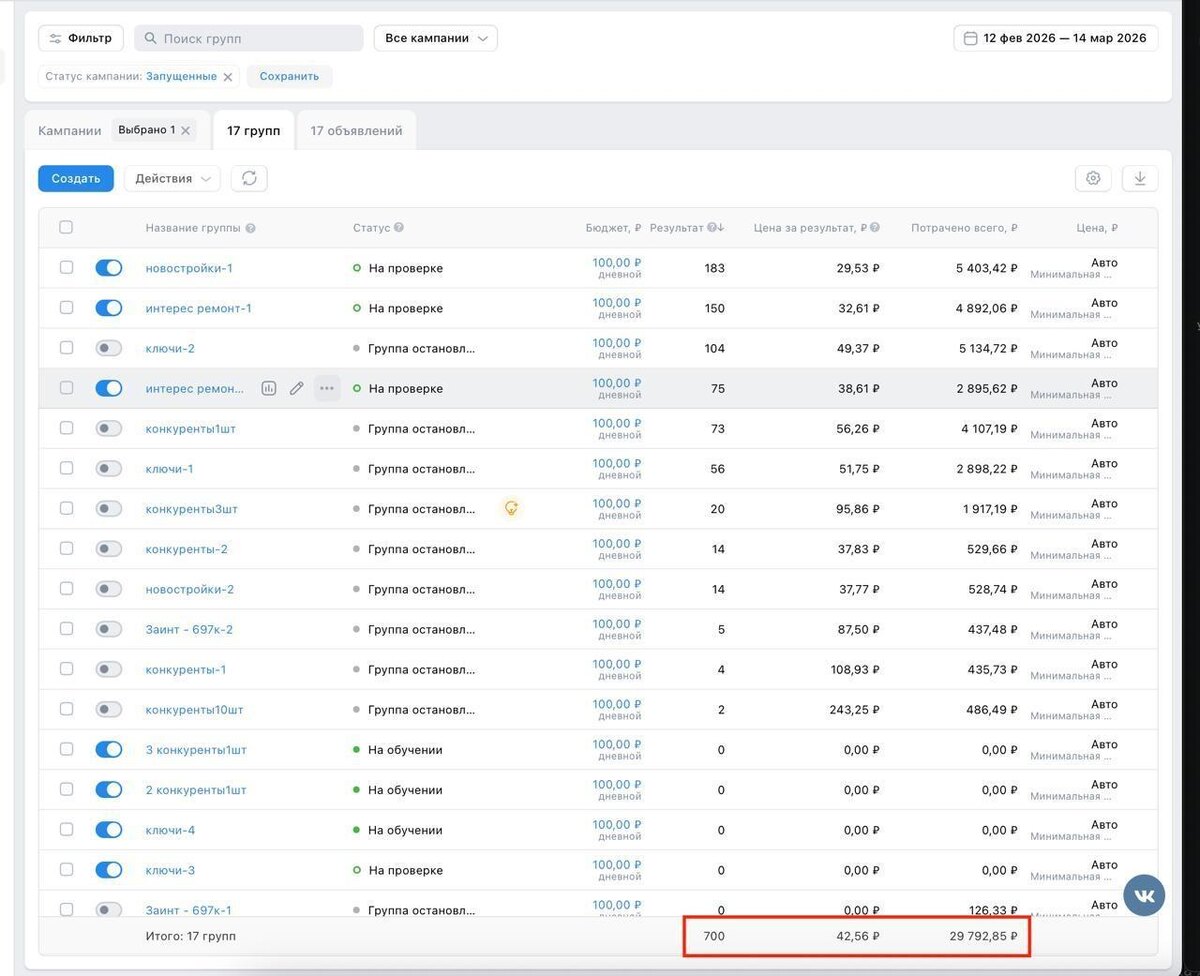Switch to the Кампании tab
Viewport: 1200px width, 976px height.
(70, 130)
